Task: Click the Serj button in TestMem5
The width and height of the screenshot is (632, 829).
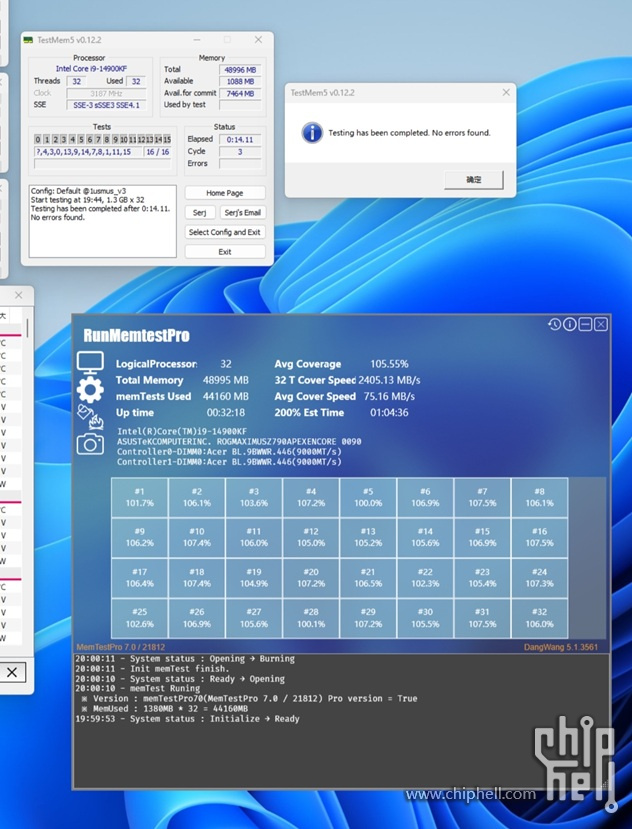Action: click(x=200, y=213)
